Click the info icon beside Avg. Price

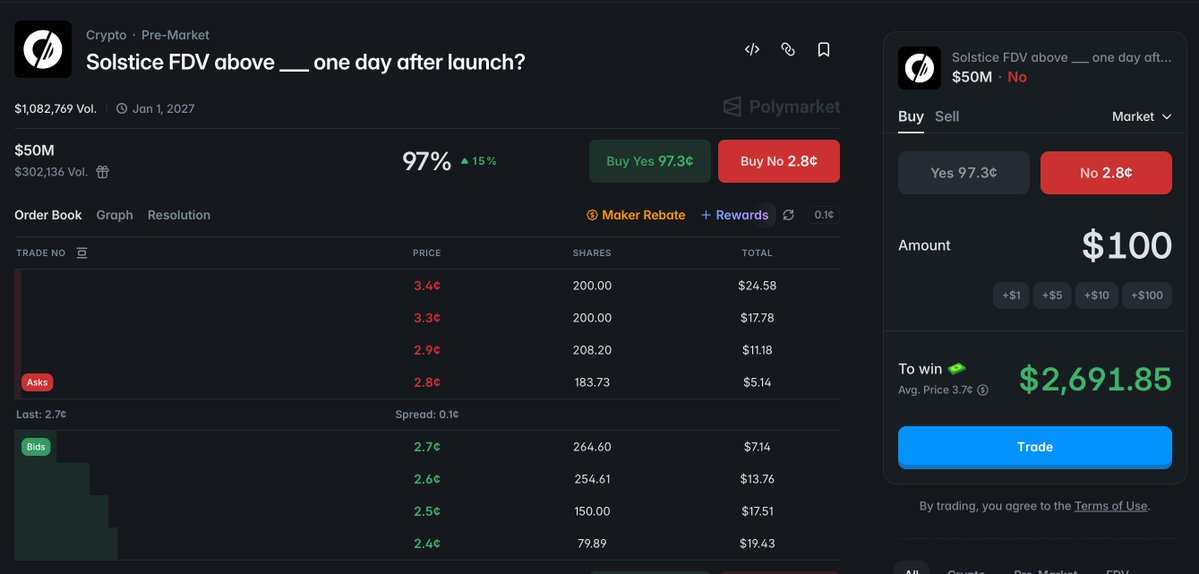pos(983,390)
